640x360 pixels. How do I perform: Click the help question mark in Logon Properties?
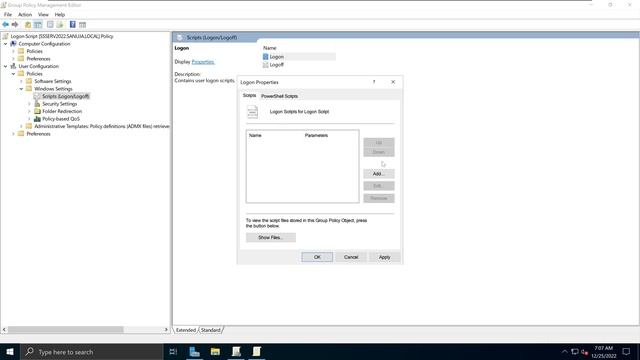click(x=374, y=82)
